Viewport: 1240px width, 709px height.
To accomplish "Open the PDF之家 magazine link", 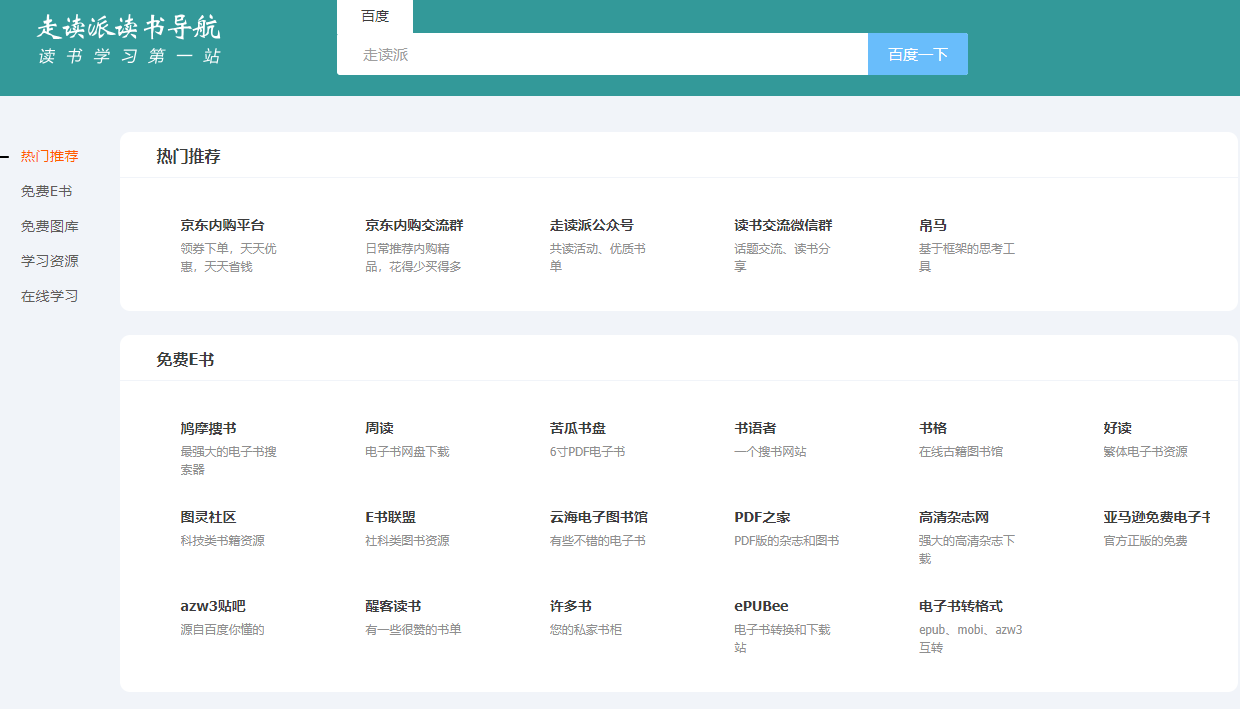I will 762,517.
